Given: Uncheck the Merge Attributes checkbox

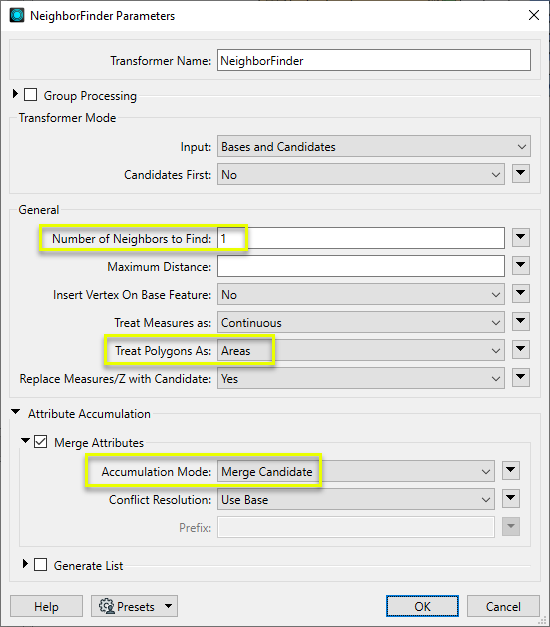Looking at the screenshot, I should (40, 442).
